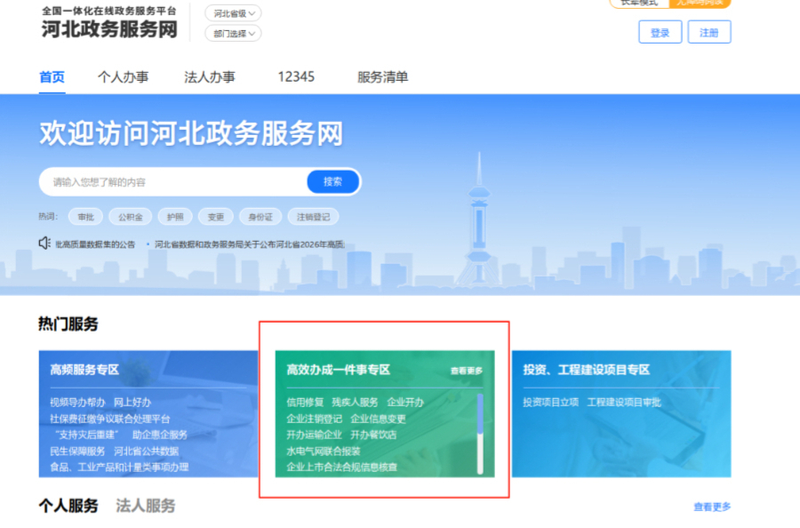Expand the 河北省级 region dropdown
Viewport: 800px width, 528px height.
233,13
